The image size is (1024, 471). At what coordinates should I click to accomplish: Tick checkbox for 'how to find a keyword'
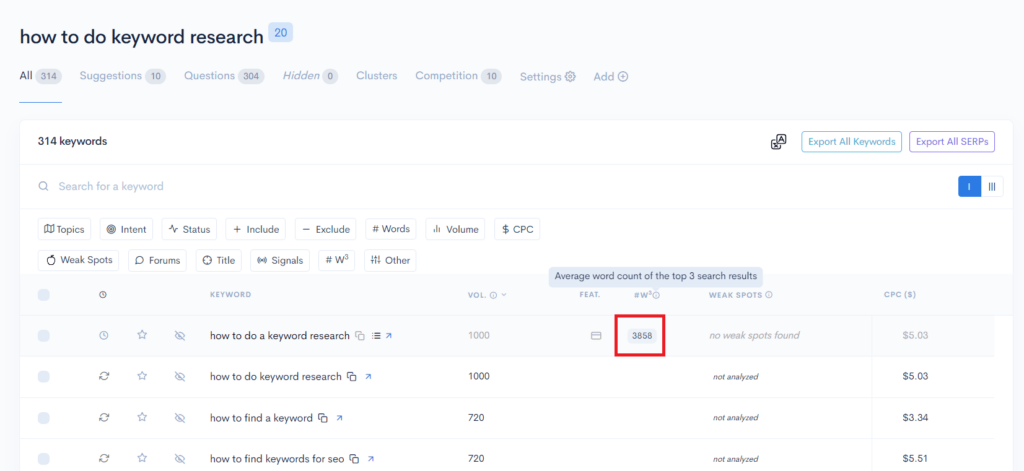point(44,417)
